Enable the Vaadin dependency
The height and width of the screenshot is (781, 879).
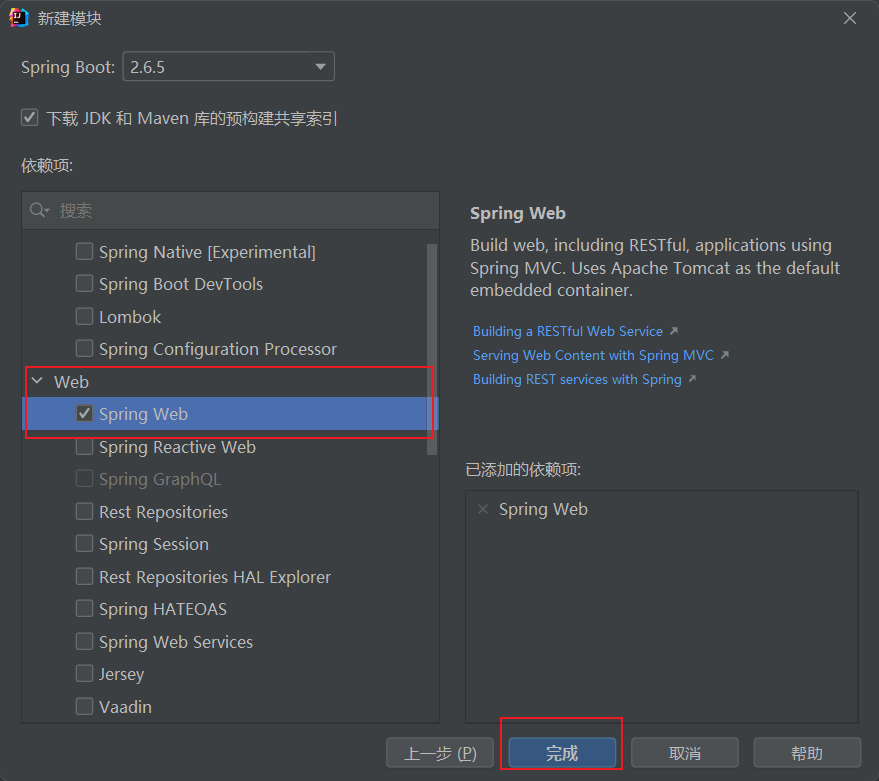point(84,706)
